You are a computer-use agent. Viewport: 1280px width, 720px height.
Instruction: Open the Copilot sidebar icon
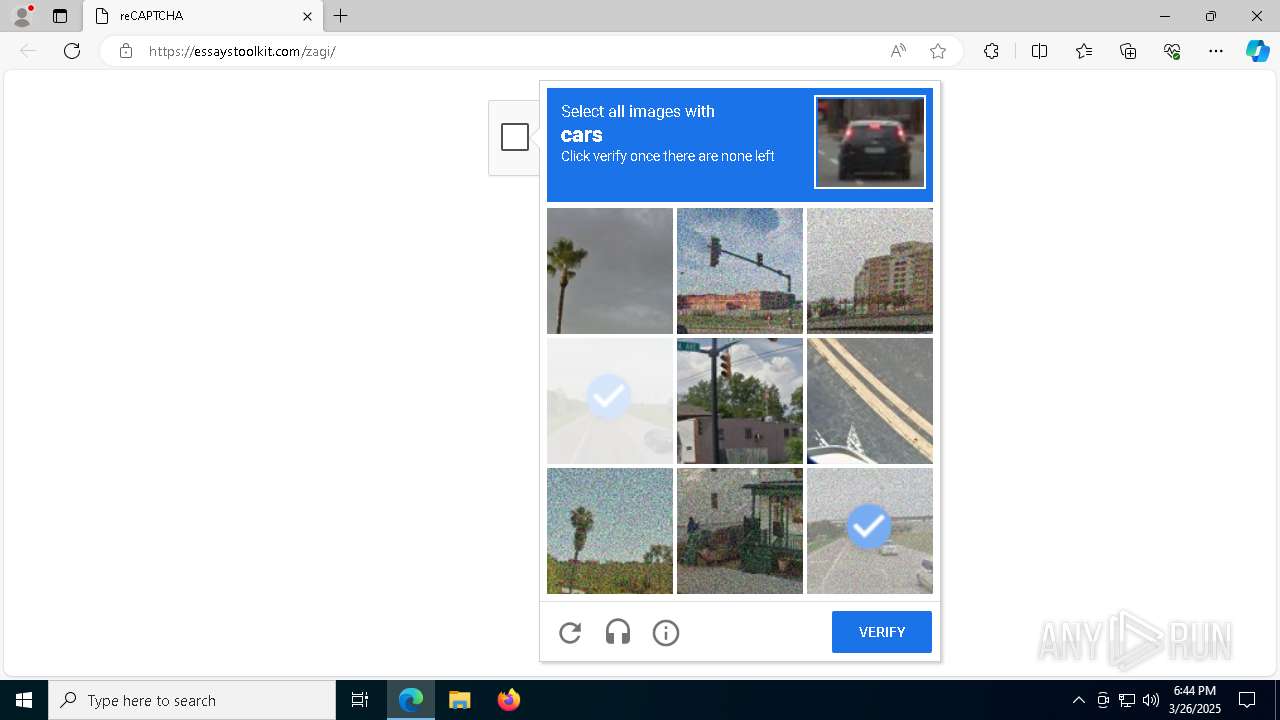coord(1257,51)
